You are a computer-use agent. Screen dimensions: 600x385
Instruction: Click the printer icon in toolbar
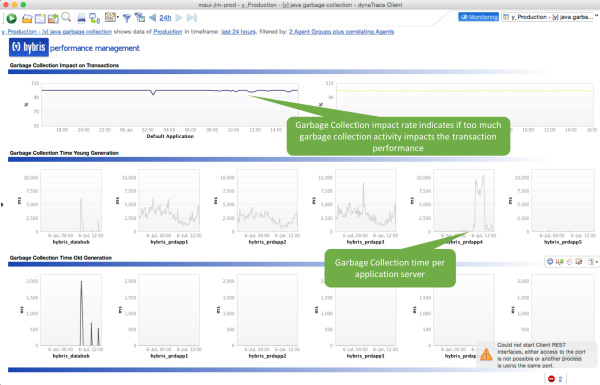pyautogui.click(x=81, y=18)
